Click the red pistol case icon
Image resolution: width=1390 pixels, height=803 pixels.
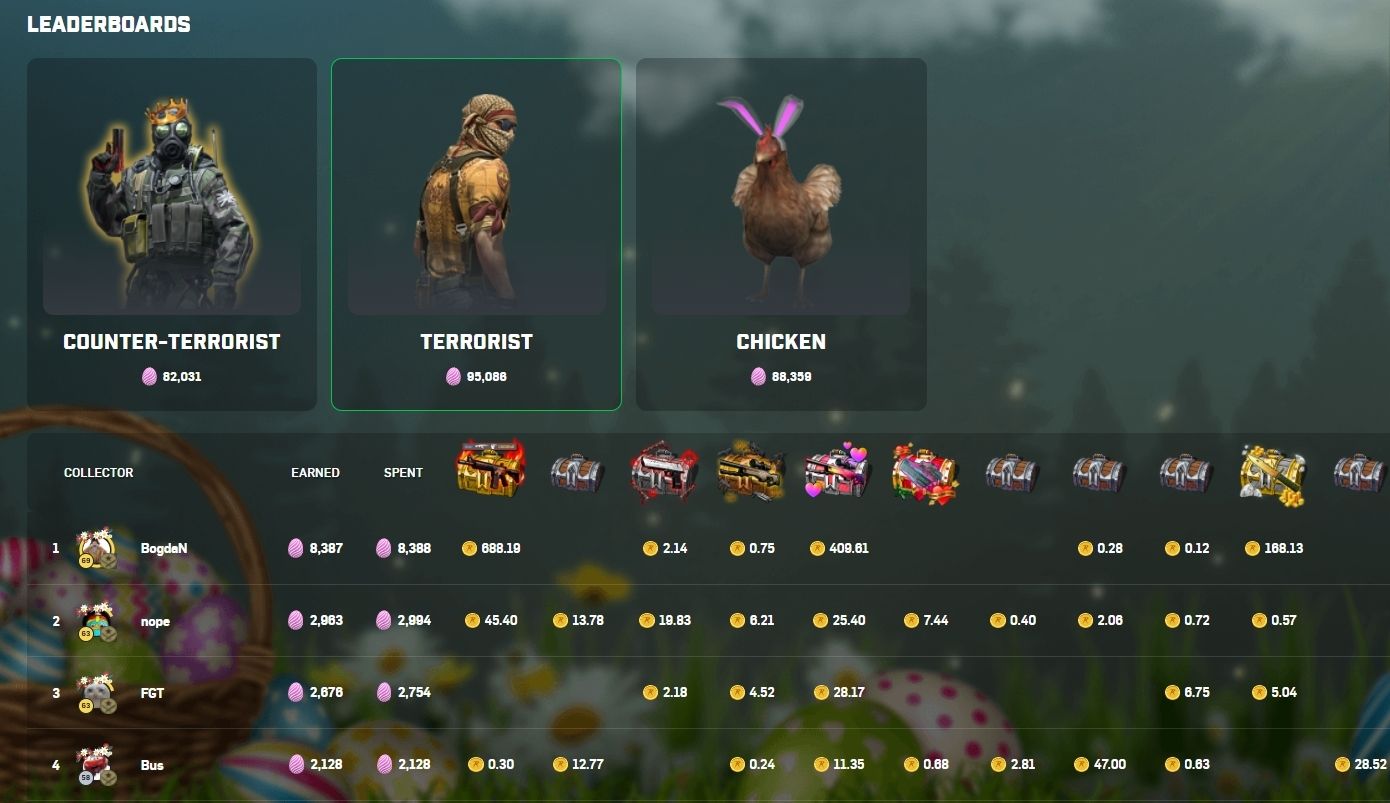[664, 471]
